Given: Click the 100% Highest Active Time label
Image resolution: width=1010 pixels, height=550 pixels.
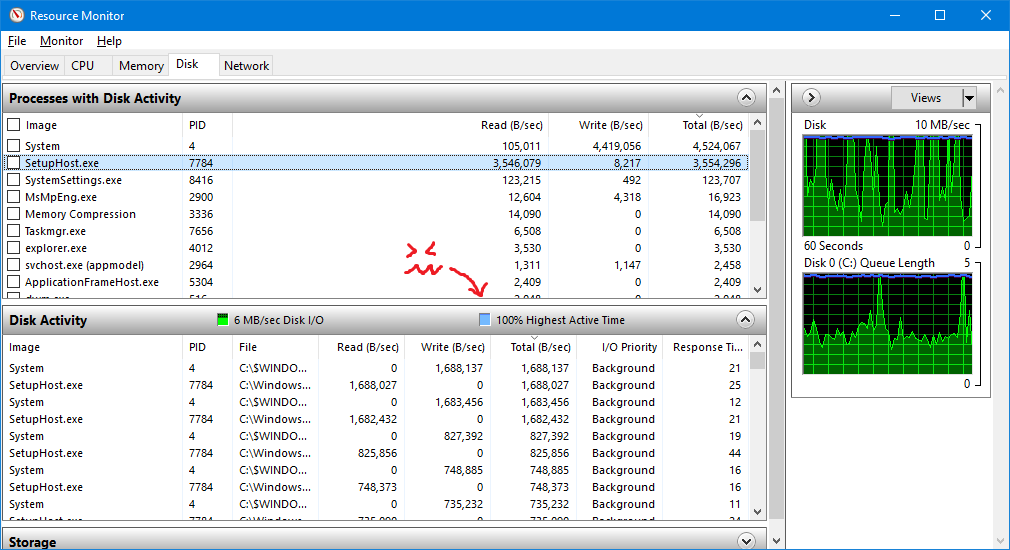Looking at the screenshot, I should point(560,320).
